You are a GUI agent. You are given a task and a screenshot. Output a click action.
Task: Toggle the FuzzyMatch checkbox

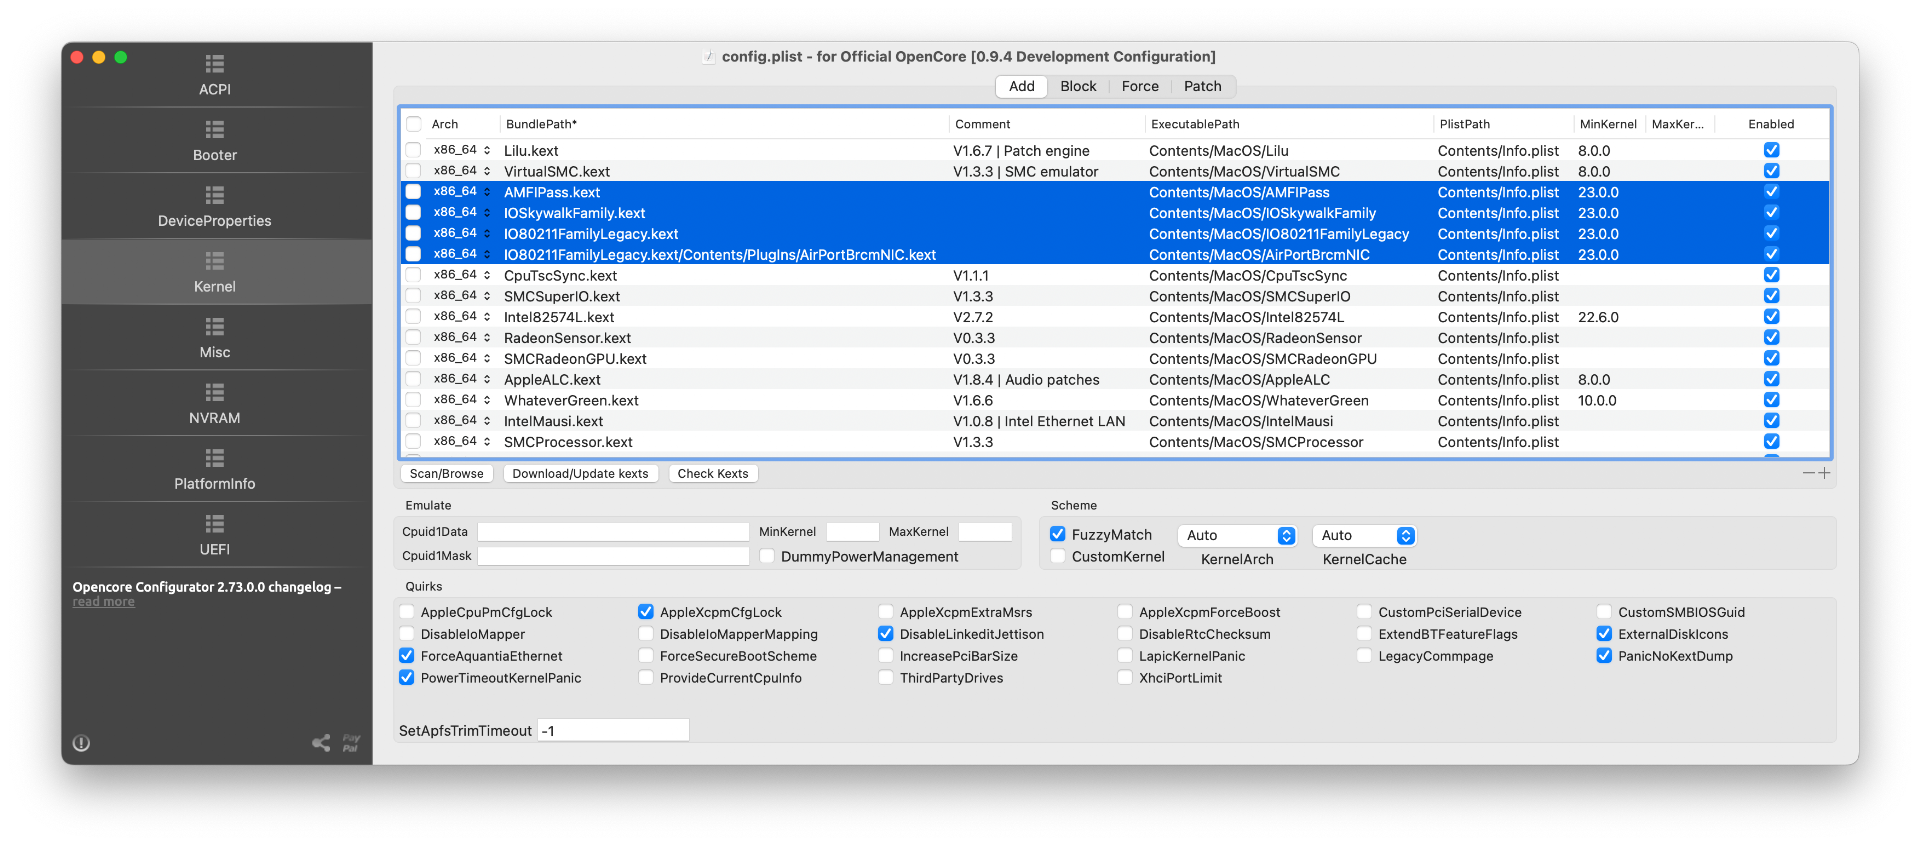point(1058,535)
